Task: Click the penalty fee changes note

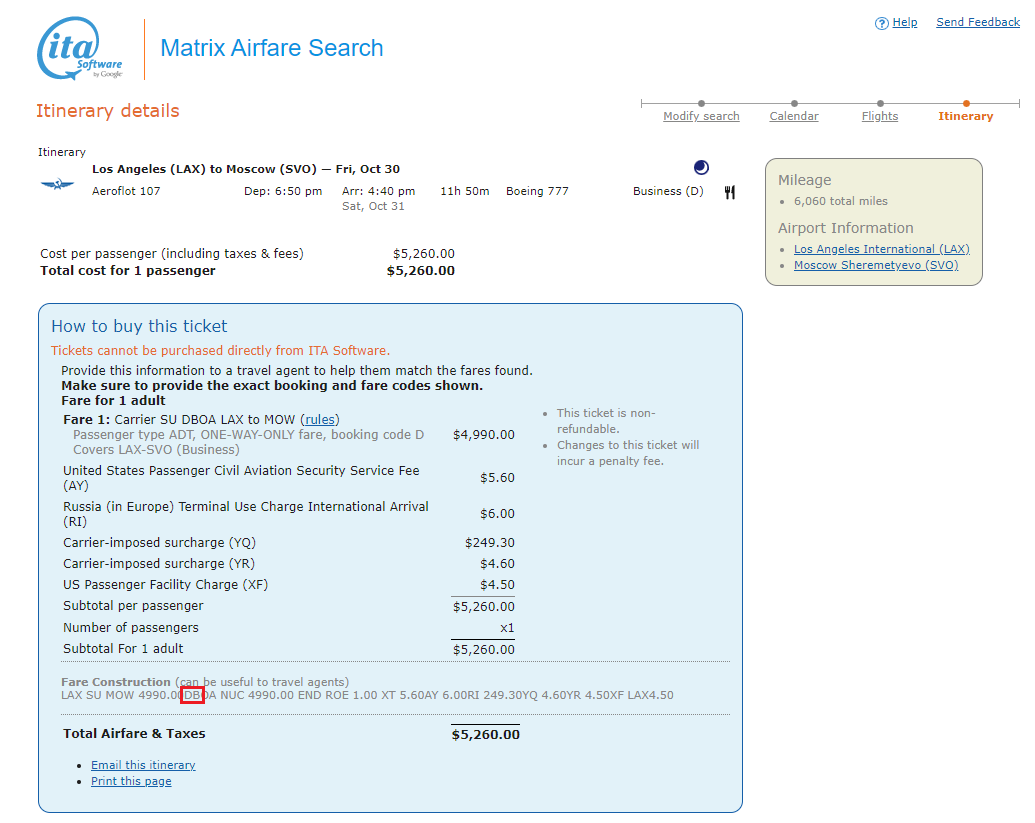Action: tap(628, 453)
